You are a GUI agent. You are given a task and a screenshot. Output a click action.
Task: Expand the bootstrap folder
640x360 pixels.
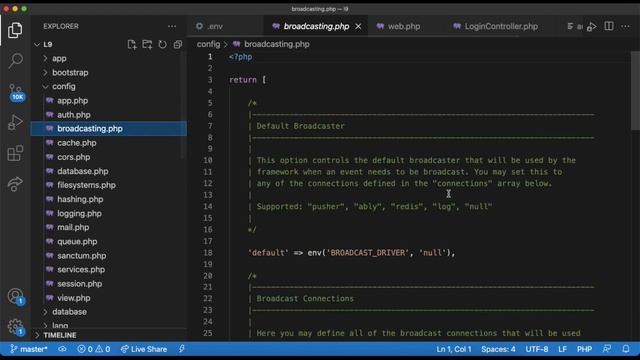tap(70, 73)
